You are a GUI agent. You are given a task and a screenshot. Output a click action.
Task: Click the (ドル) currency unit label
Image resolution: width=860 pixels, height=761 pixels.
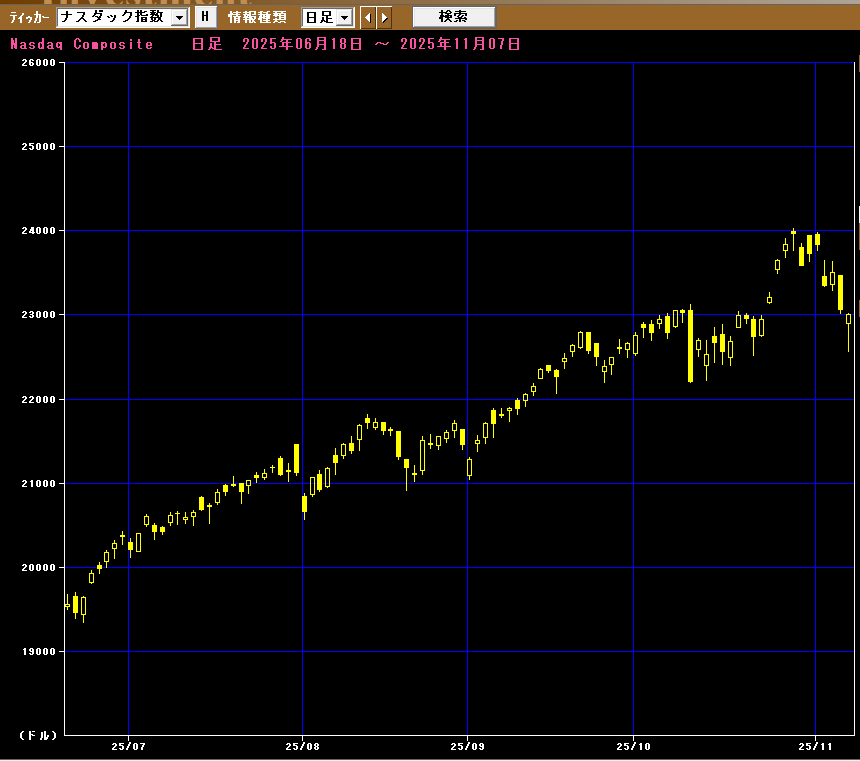coord(38,735)
